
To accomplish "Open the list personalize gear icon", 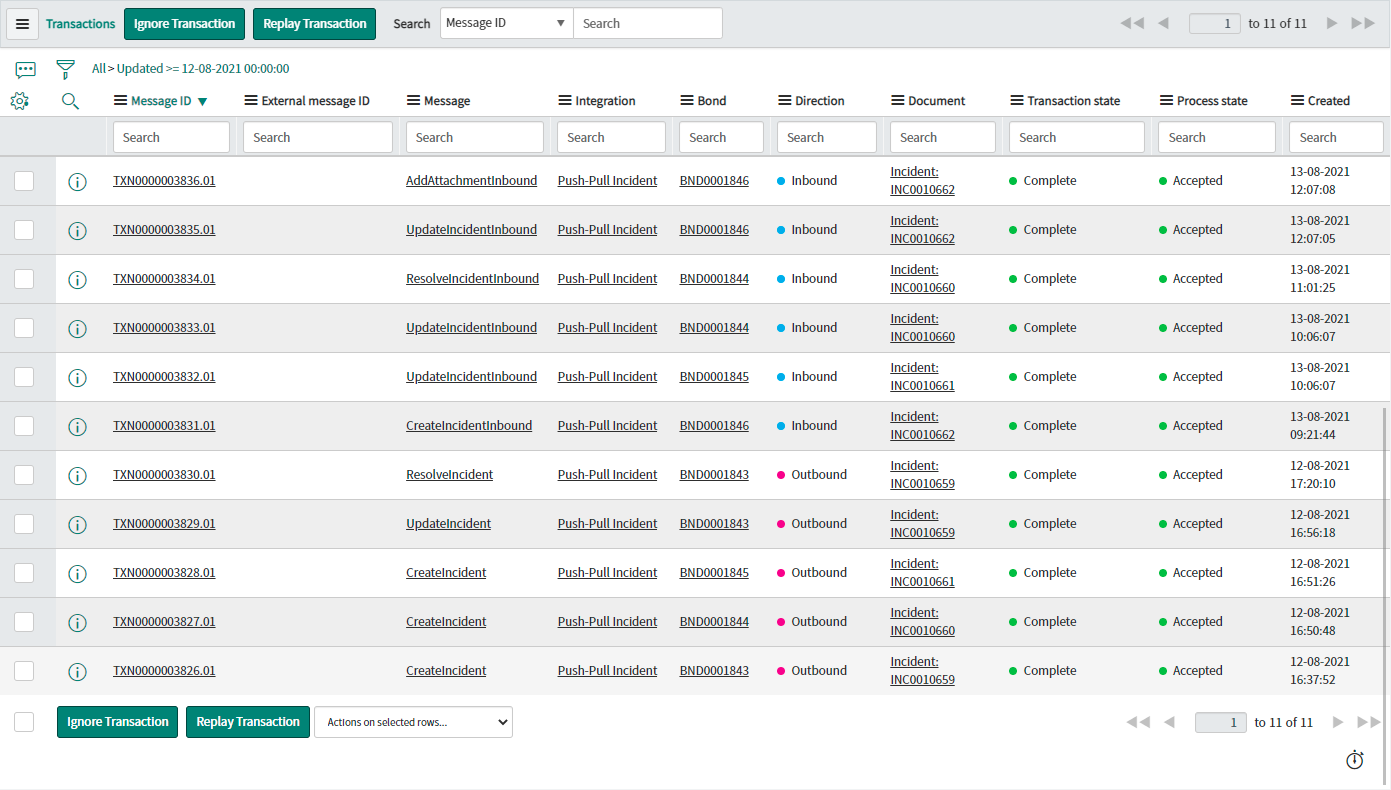I will click(x=20, y=101).
